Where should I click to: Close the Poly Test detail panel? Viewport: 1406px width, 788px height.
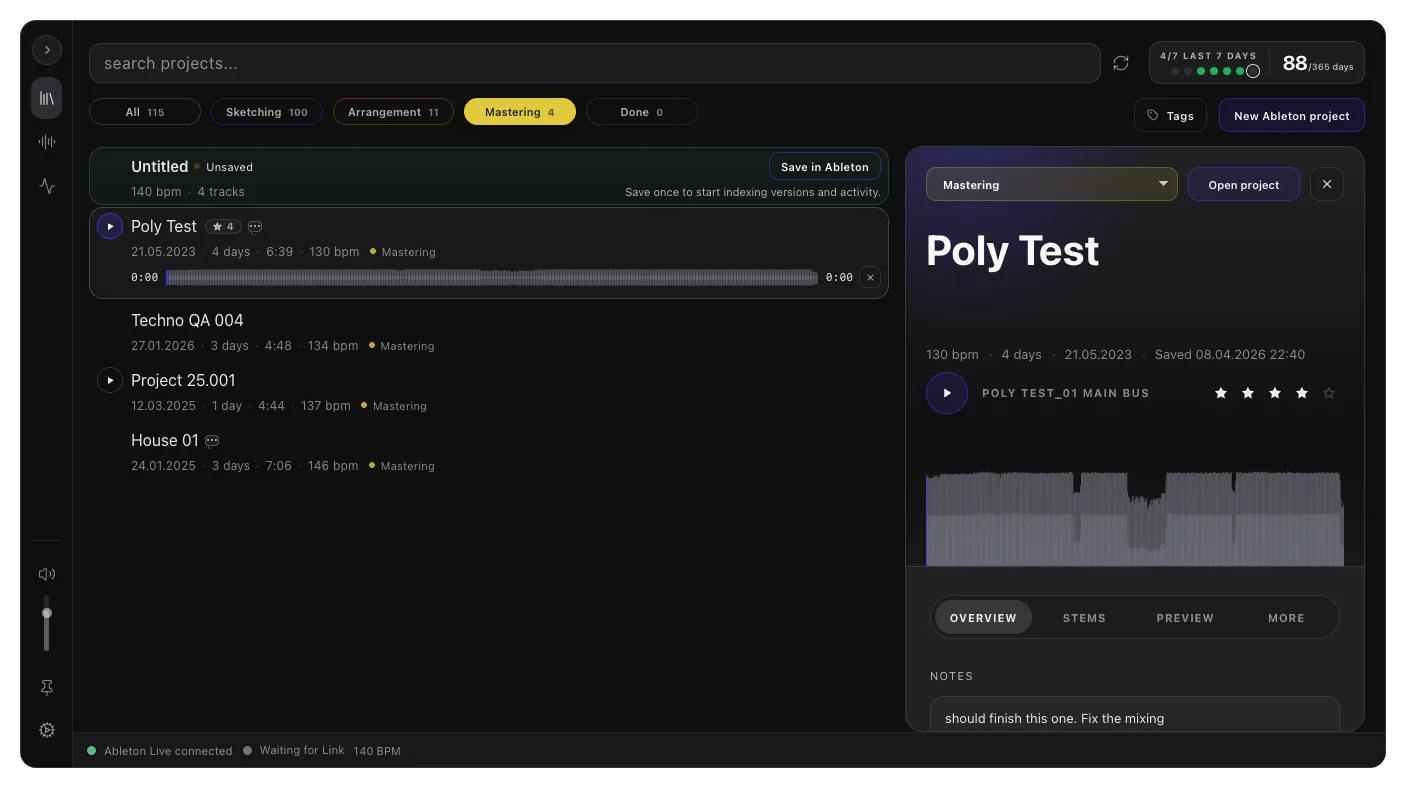click(1327, 185)
